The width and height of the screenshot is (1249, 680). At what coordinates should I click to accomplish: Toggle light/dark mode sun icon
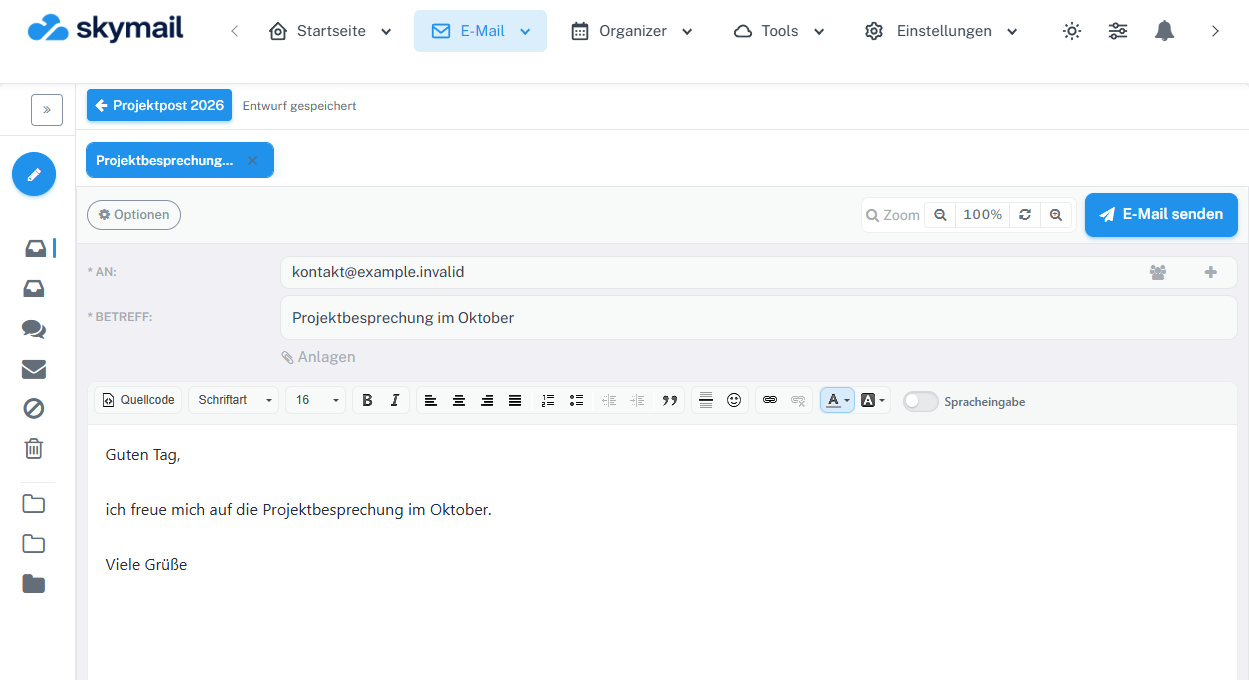(1072, 31)
